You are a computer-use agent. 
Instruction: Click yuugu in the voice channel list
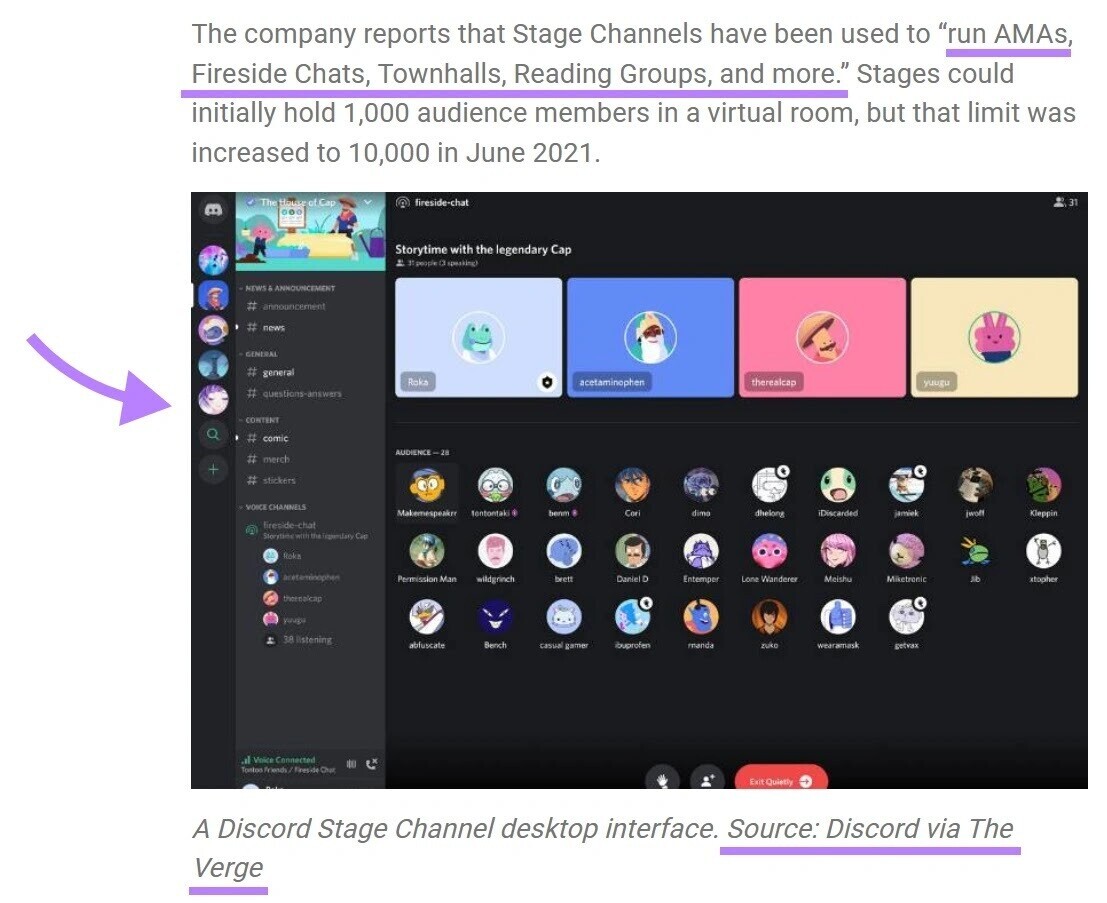click(285, 619)
